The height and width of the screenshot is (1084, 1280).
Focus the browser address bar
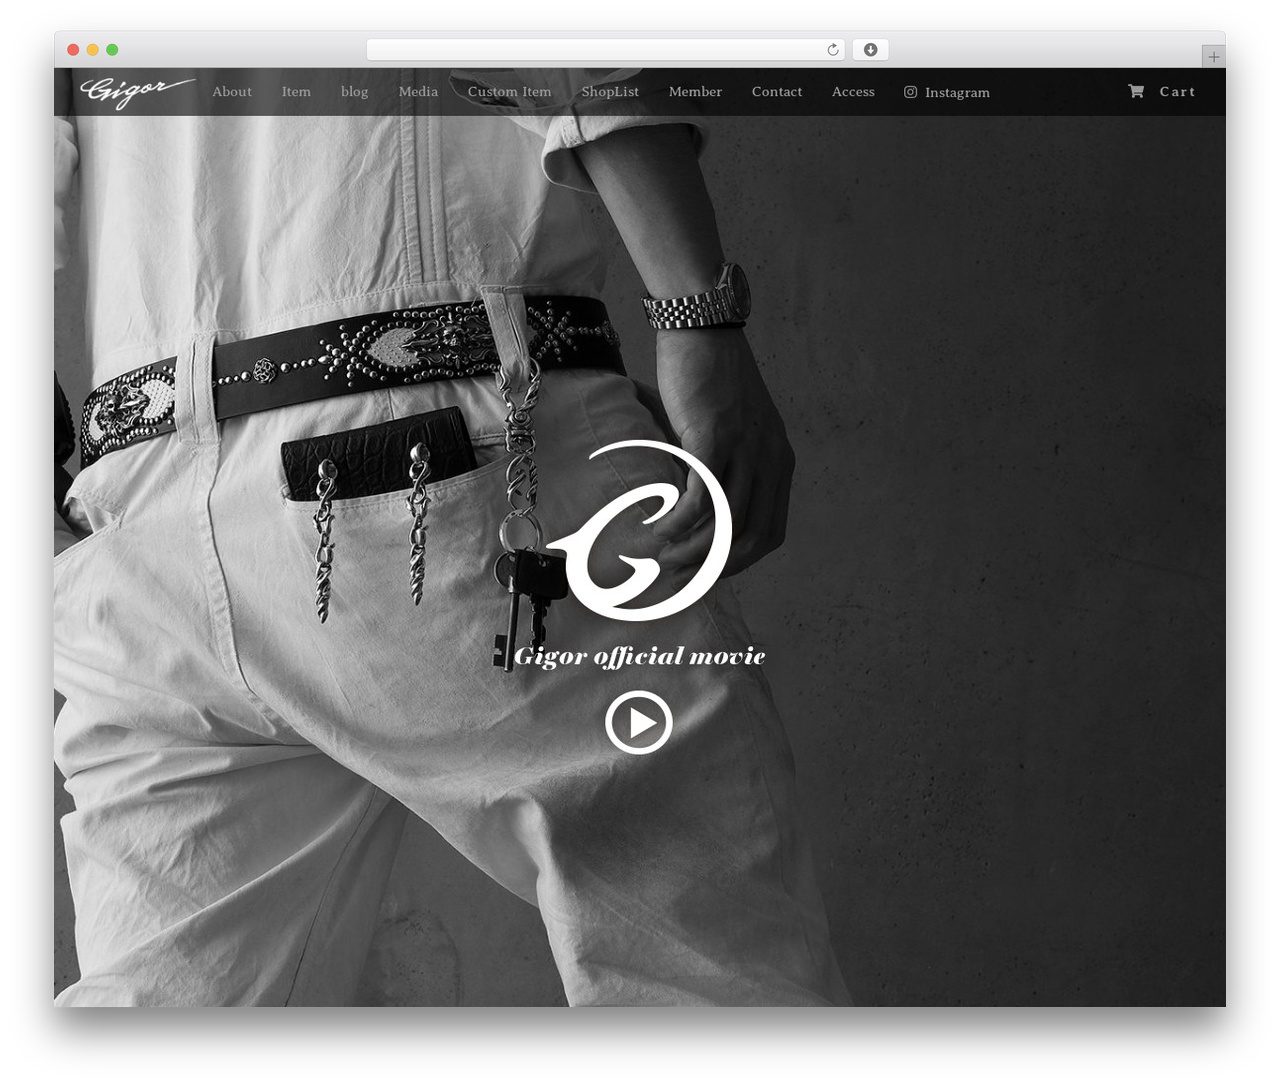(x=605, y=50)
